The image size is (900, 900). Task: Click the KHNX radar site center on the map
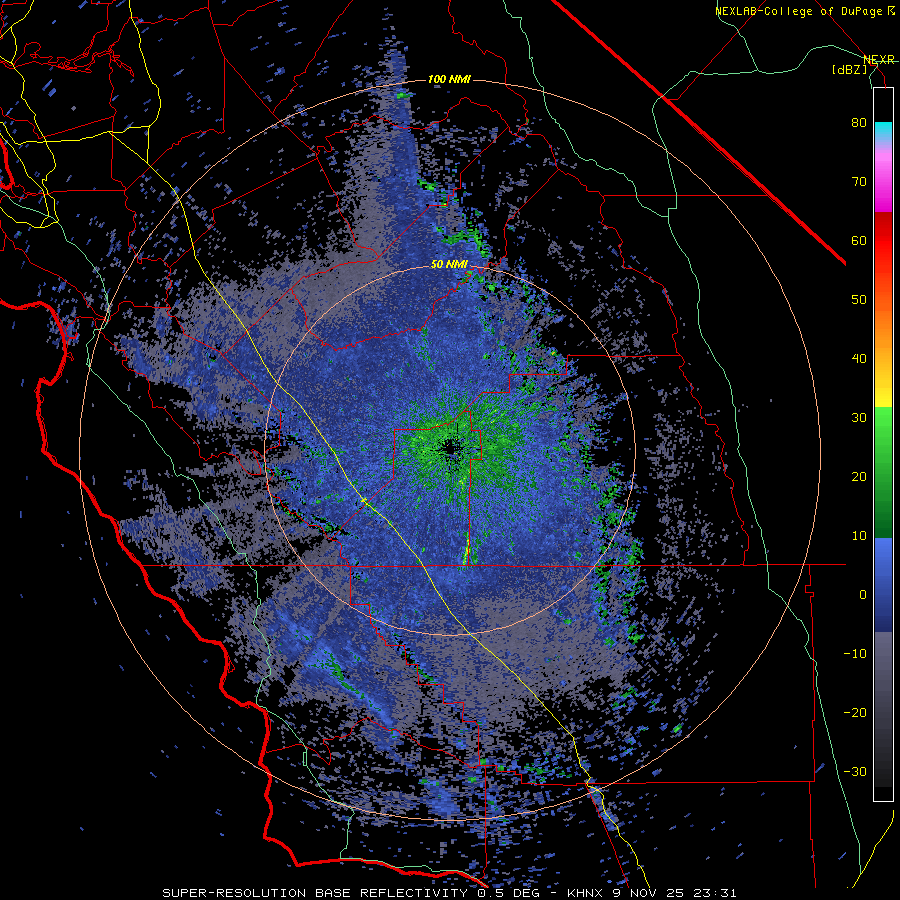pyautogui.click(x=449, y=449)
